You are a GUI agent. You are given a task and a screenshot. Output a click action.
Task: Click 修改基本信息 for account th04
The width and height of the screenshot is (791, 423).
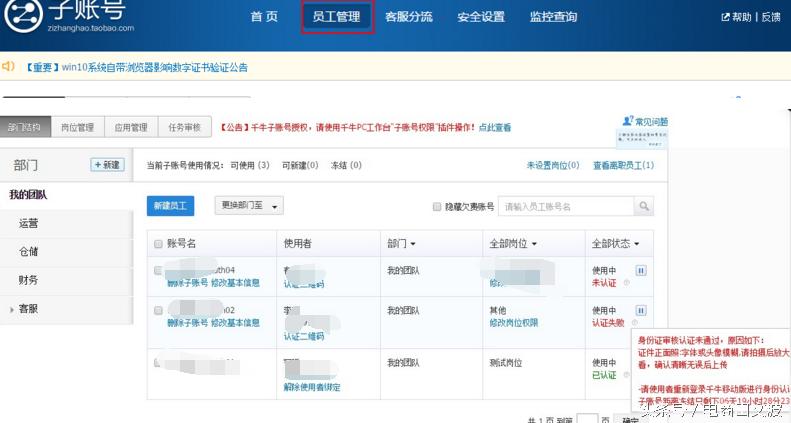pos(235,283)
